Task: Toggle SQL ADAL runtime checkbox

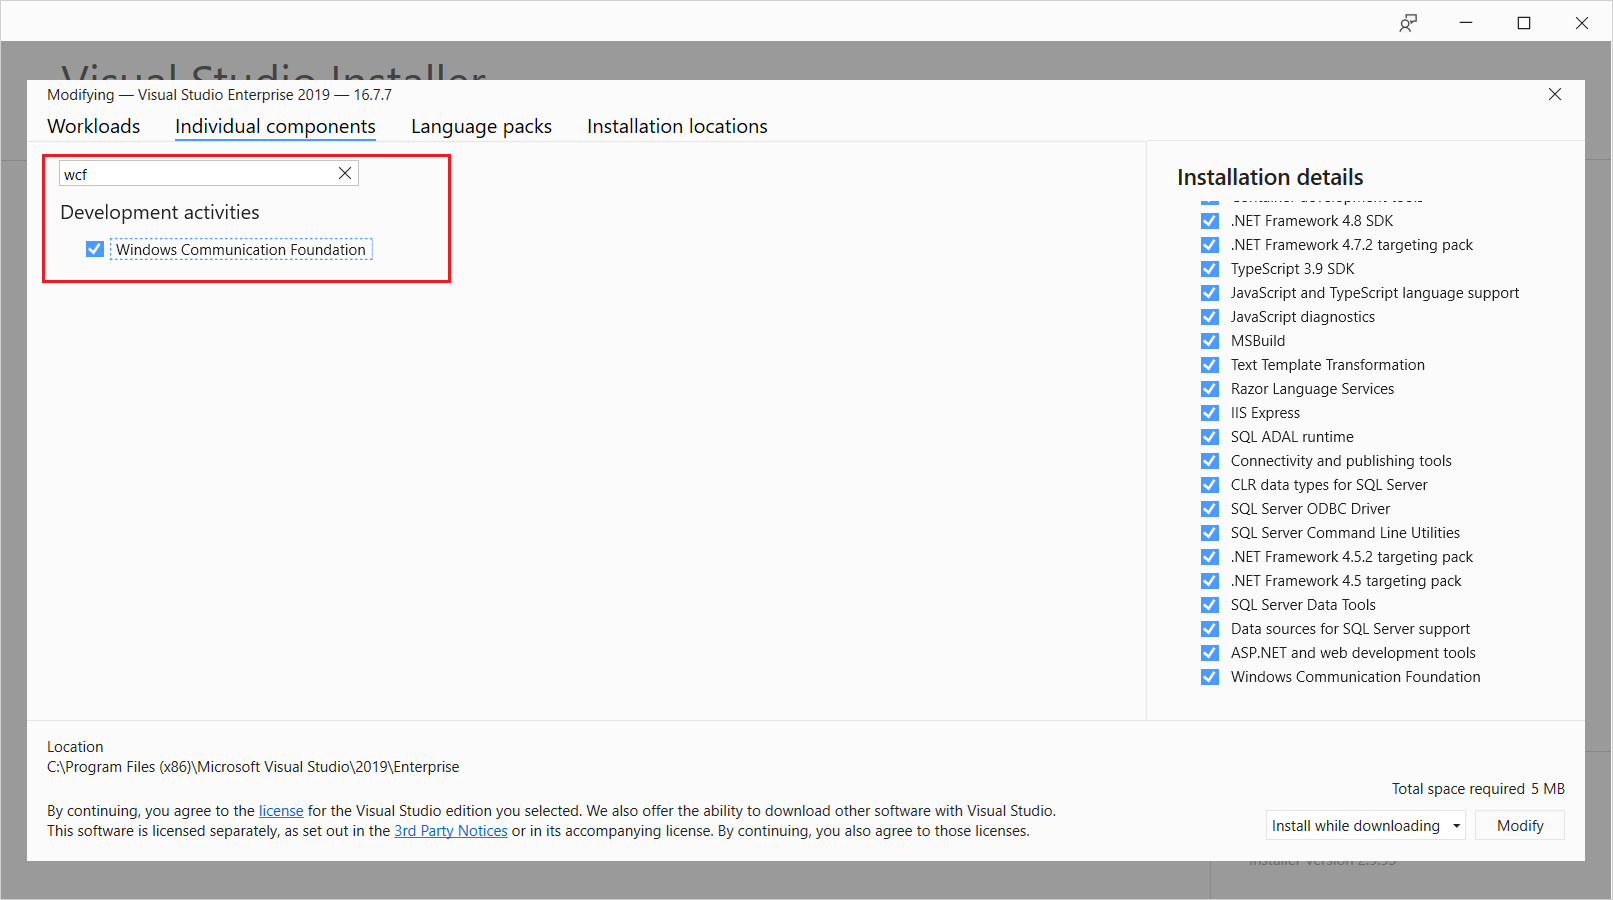Action: coord(1210,437)
